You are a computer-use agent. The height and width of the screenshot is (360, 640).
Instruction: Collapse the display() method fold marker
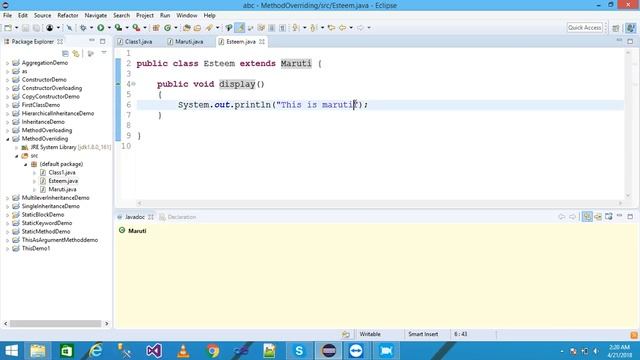pos(133,84)
